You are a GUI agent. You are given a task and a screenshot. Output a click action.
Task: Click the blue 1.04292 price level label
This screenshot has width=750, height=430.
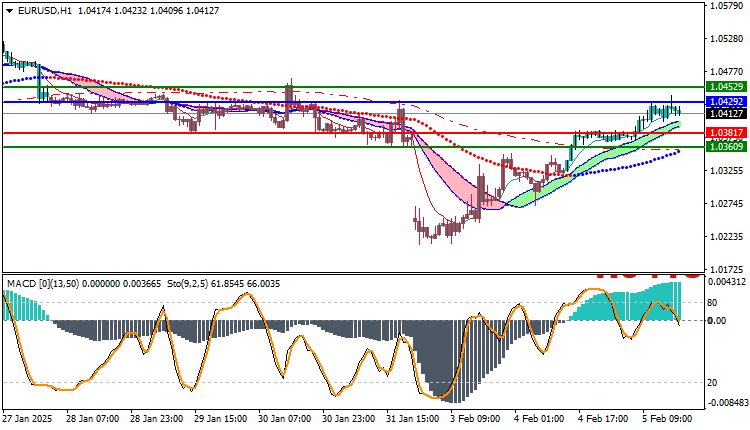click(727, 102)
